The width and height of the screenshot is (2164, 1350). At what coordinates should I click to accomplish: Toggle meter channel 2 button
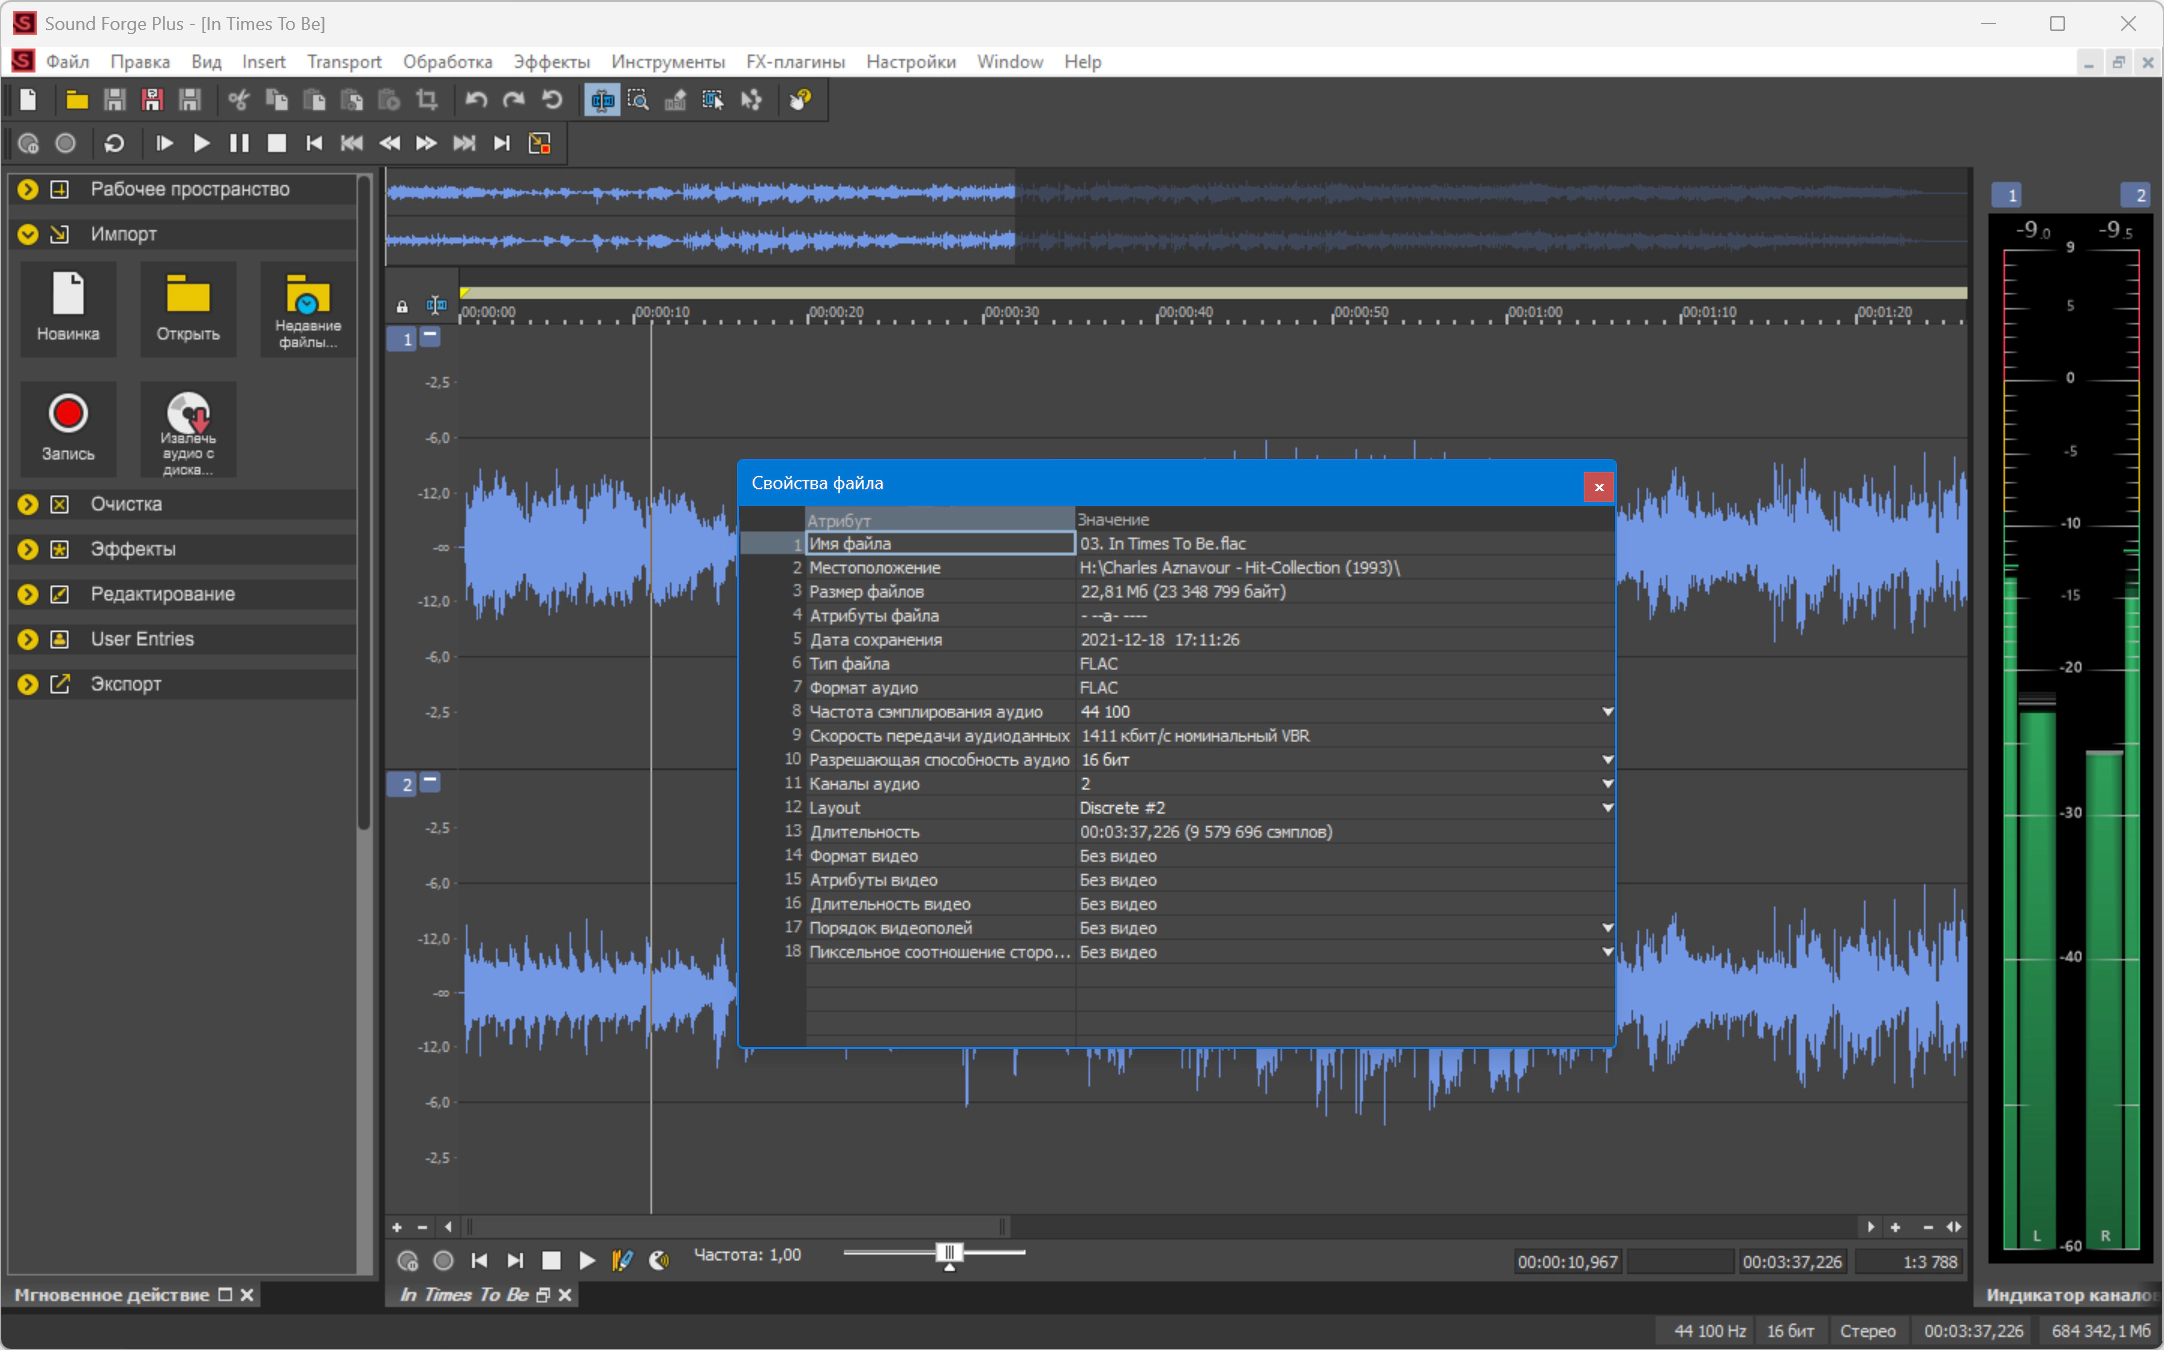click(2135, 195)
